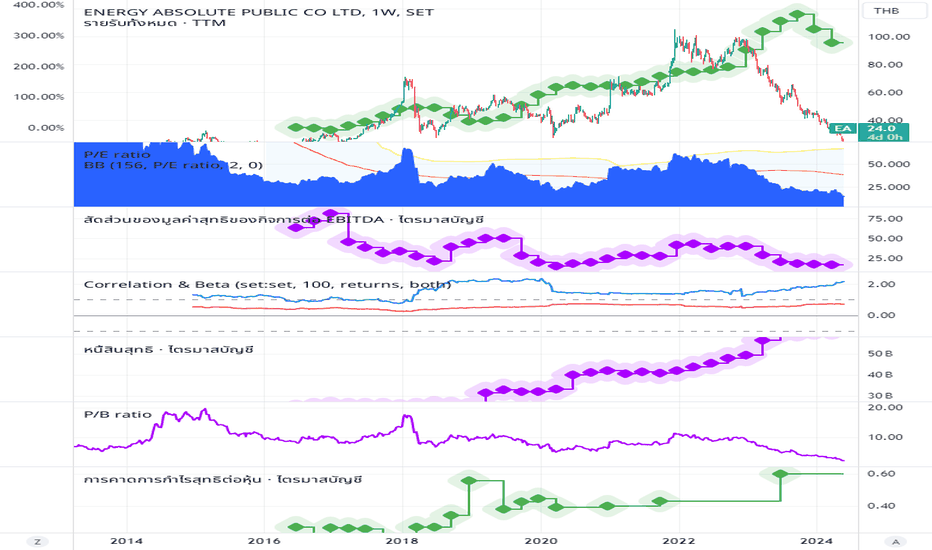The height and width of the screenshot is (550, 932).
Task: Click the 2020 label on time axis
Action: 541,540
